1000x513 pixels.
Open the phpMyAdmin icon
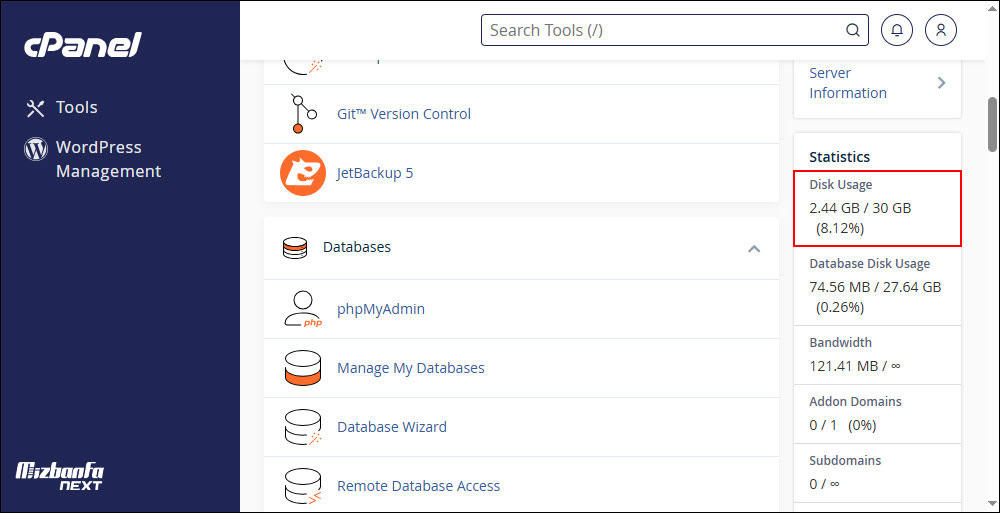[x=303, y=309]
